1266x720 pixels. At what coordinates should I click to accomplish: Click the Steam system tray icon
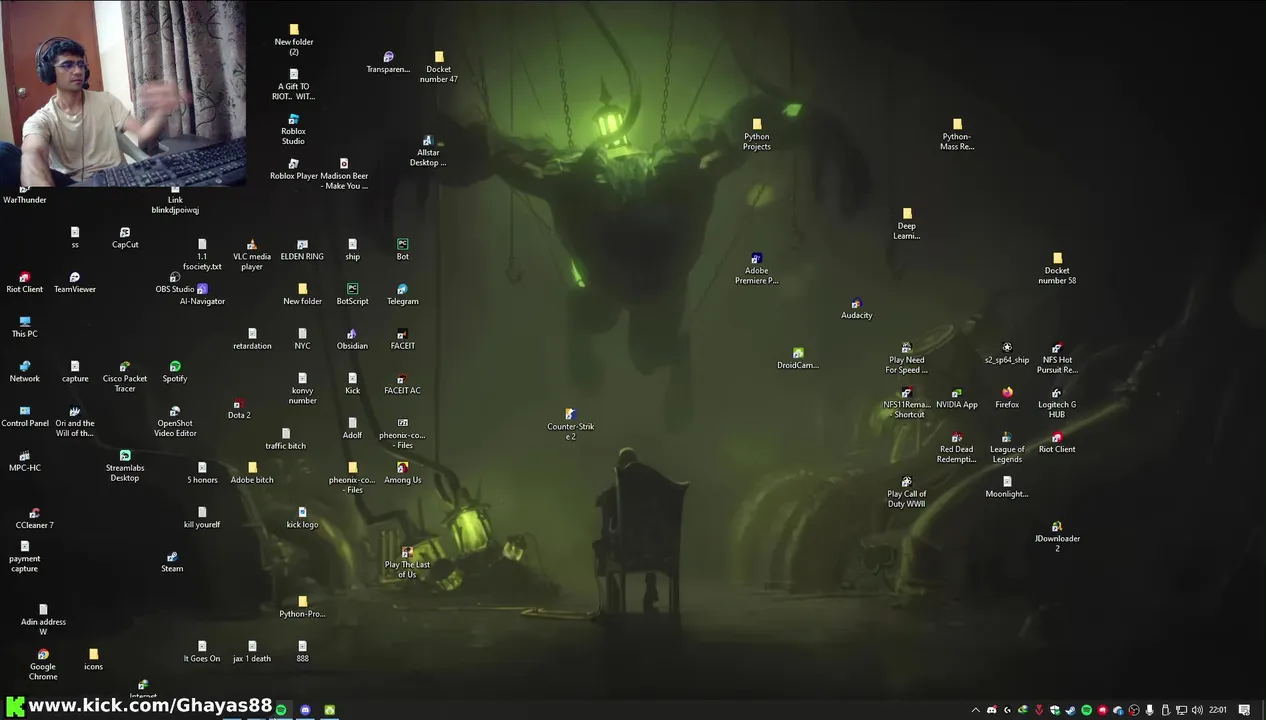(x=1070, y=710)
